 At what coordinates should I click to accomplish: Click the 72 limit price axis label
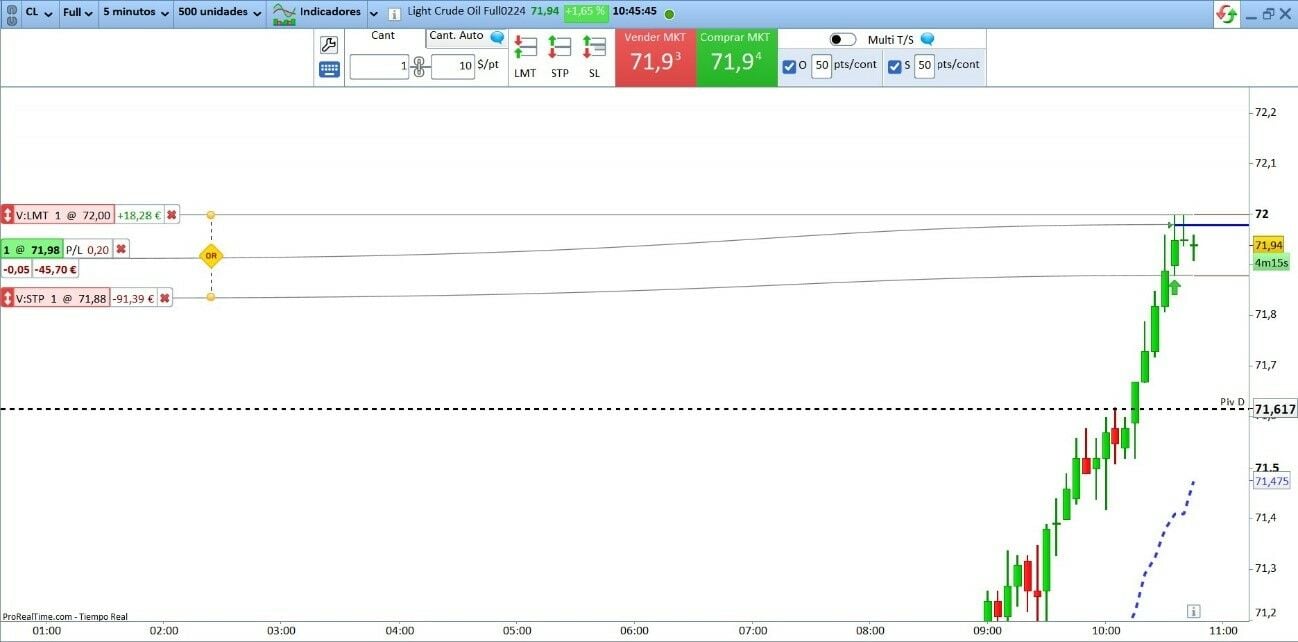tap(1261, 214)
